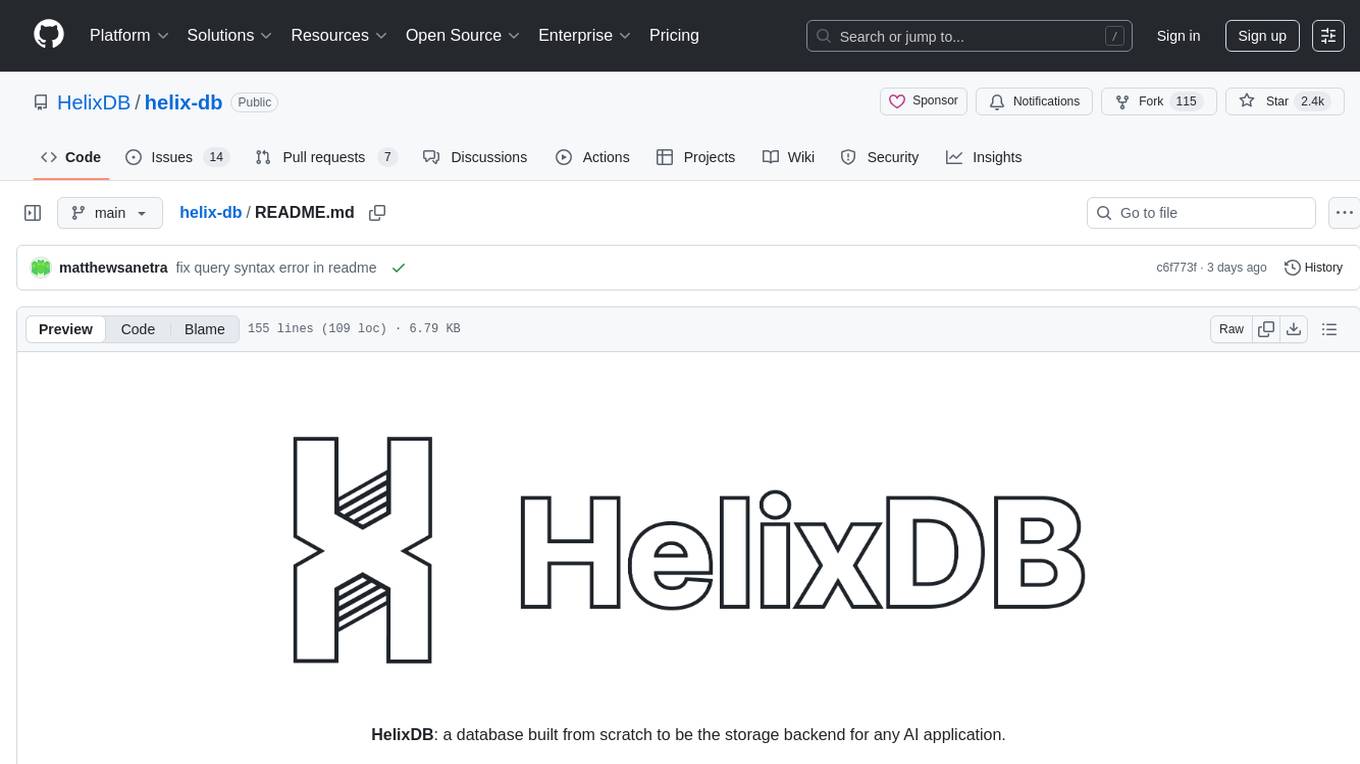1360x764 pixels.
Task: Click the Public visibility badge
Action: click(x=254, y=102)
